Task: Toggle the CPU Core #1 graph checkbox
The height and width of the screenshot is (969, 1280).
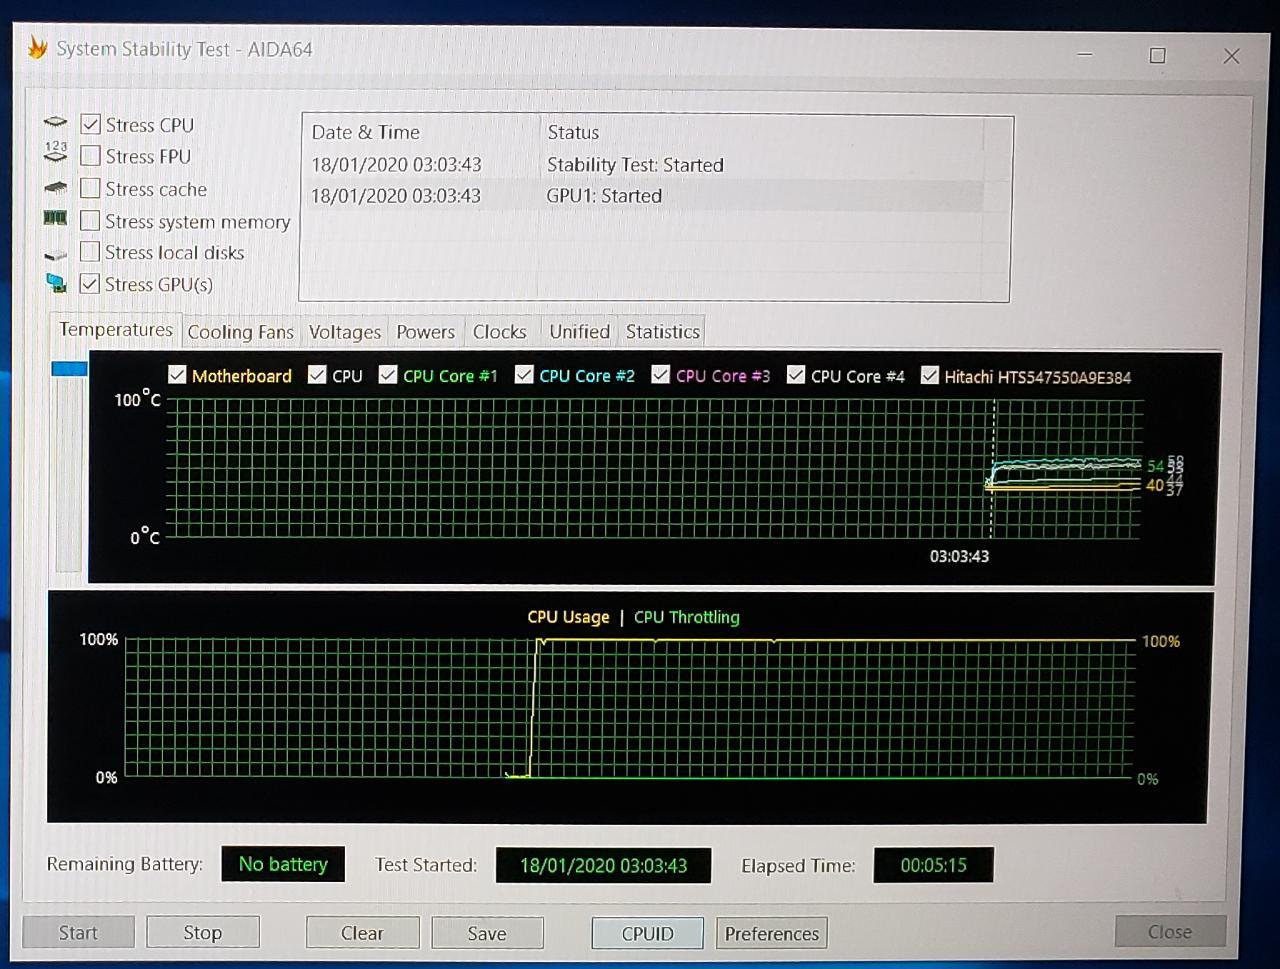Action: tap(388, 375)
